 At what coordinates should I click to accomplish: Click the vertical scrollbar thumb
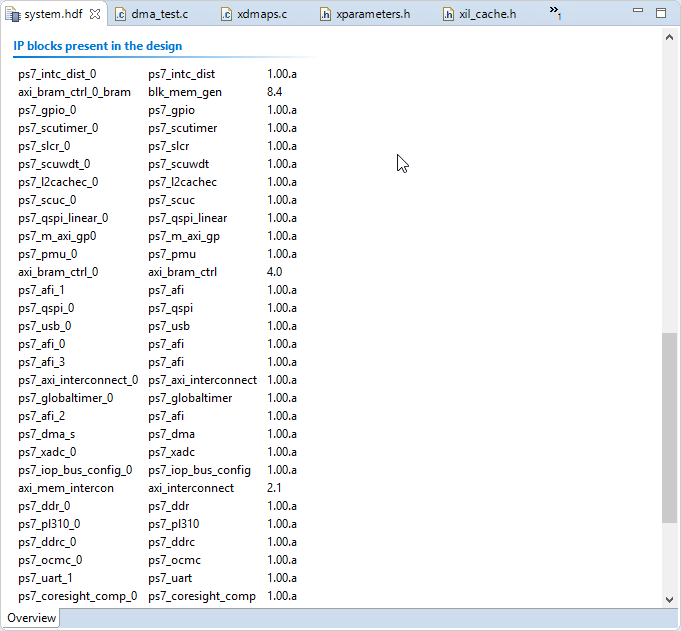click(x=669, y=427)
